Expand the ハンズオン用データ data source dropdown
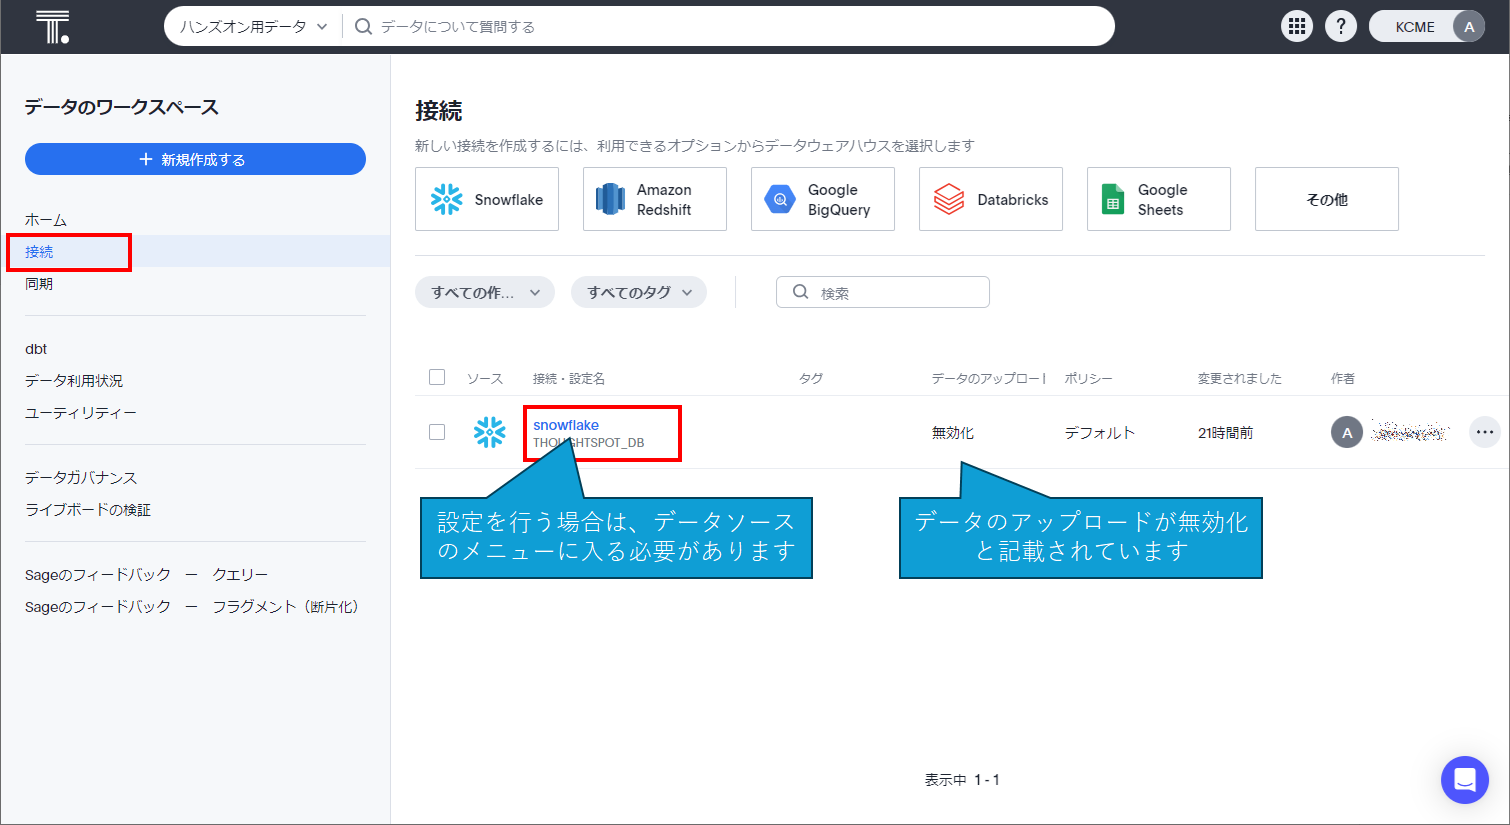The image size is (1510, 825). coord(254,27)
